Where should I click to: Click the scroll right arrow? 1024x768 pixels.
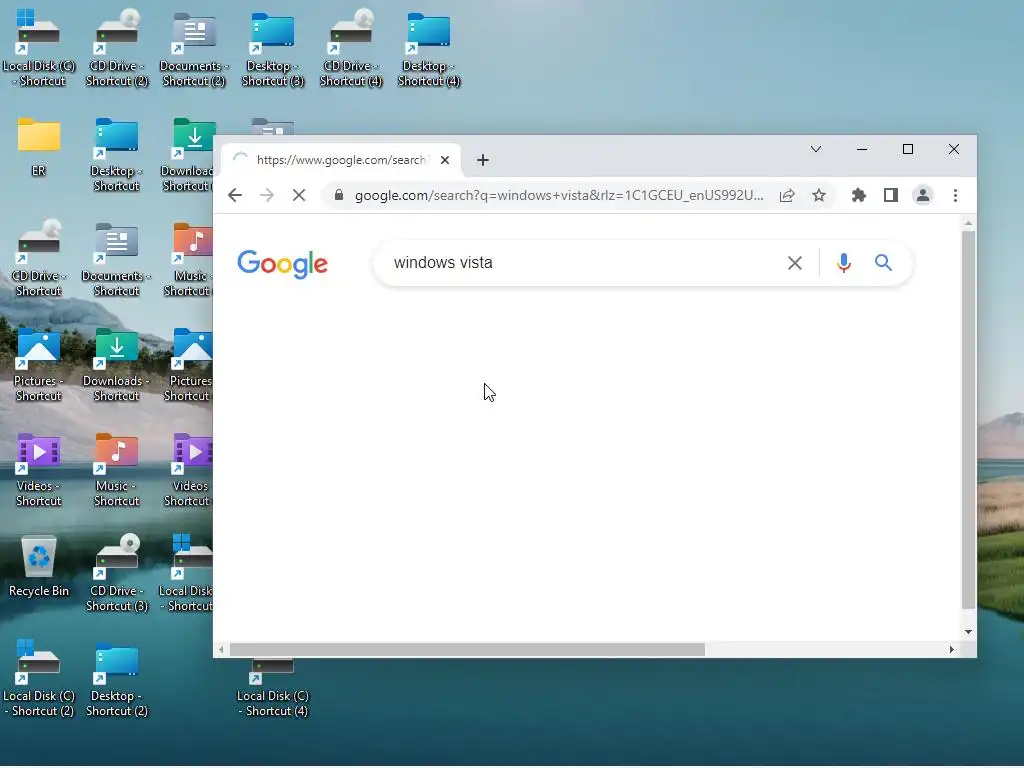point(952,649)
